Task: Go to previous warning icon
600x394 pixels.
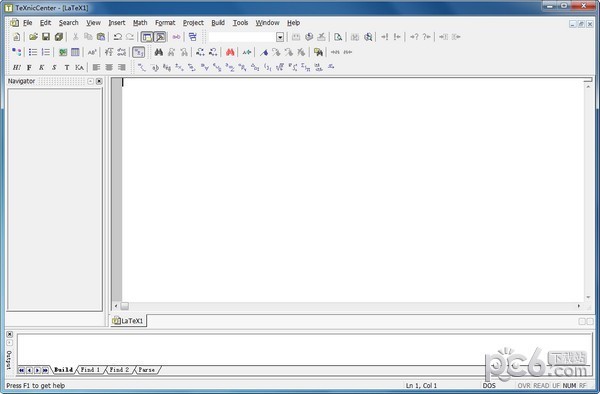Action: [x=427, y=37]
